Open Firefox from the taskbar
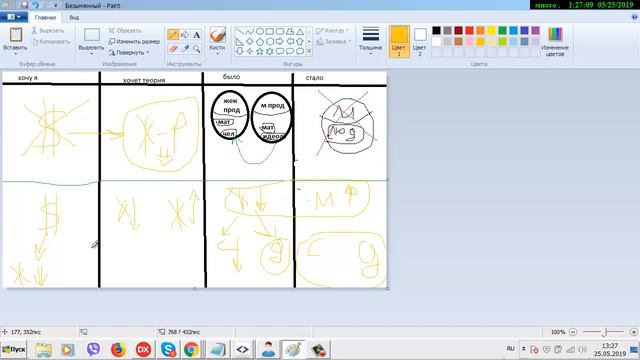The image size is (640, 360). click(x=118, y=349)
